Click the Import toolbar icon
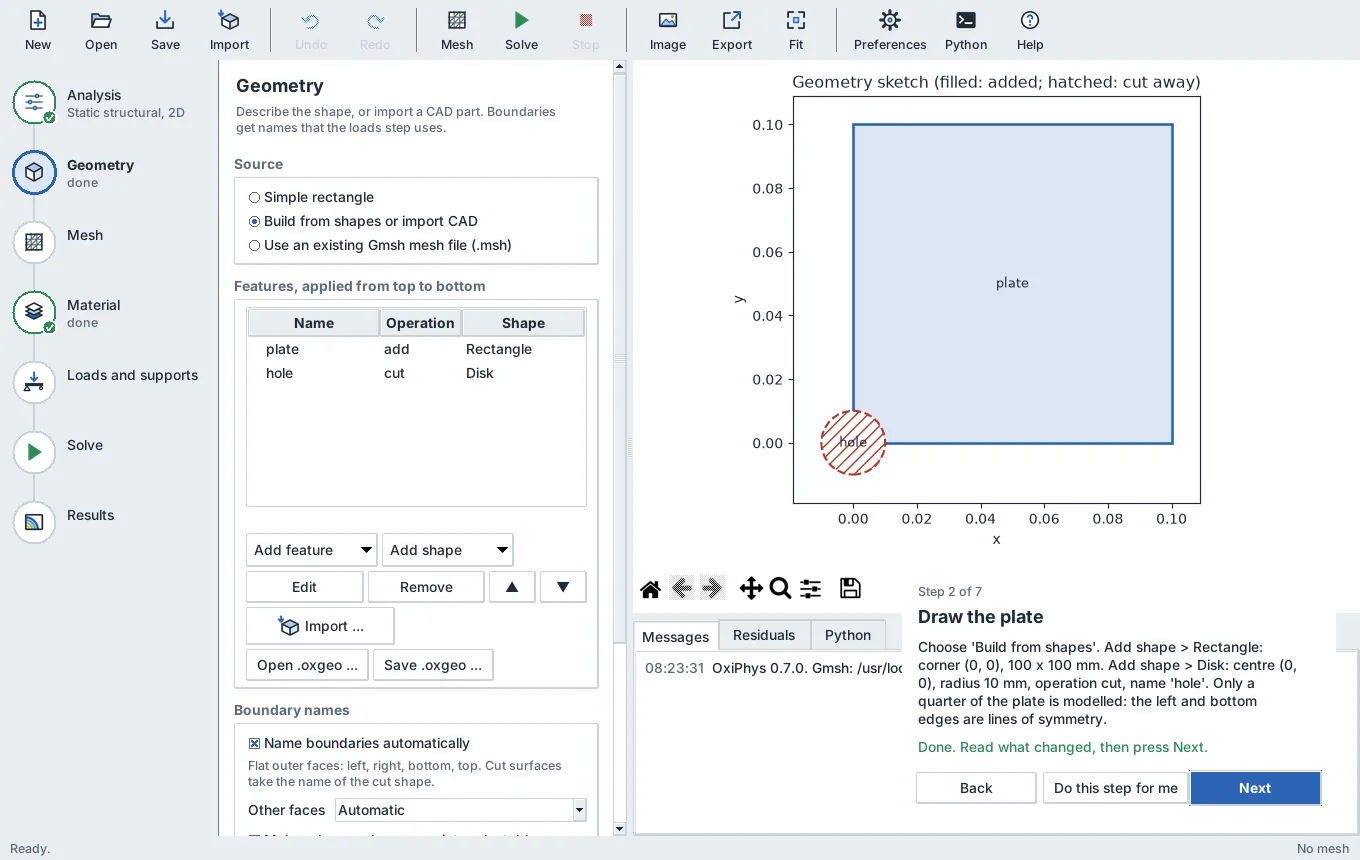Screen dimensions: 1360x860 229,30
